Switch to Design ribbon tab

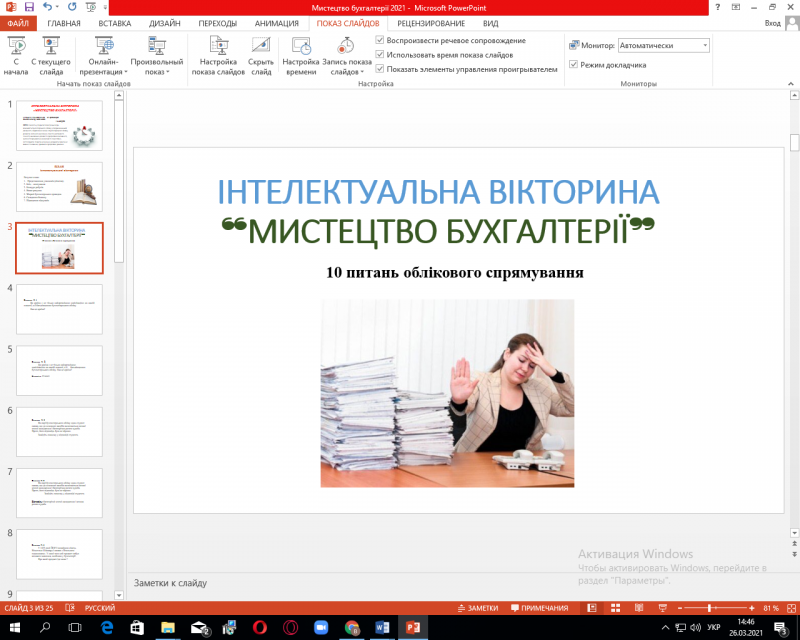coord(165,23)
